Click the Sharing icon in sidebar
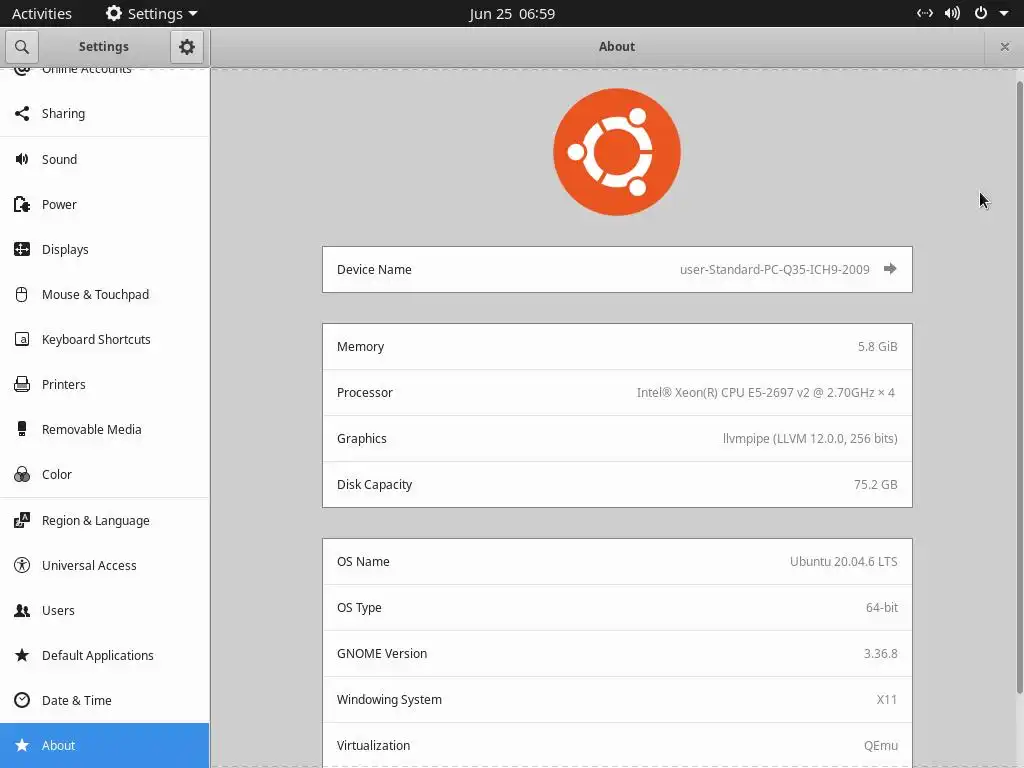This screenshot has height=768, width=1024. click(x=22, y=114)
